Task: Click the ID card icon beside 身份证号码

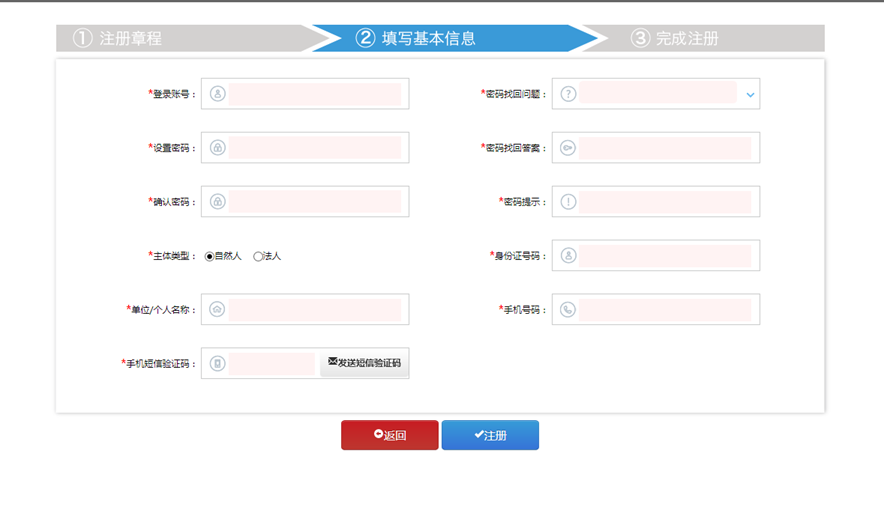Action: [568, 256]
